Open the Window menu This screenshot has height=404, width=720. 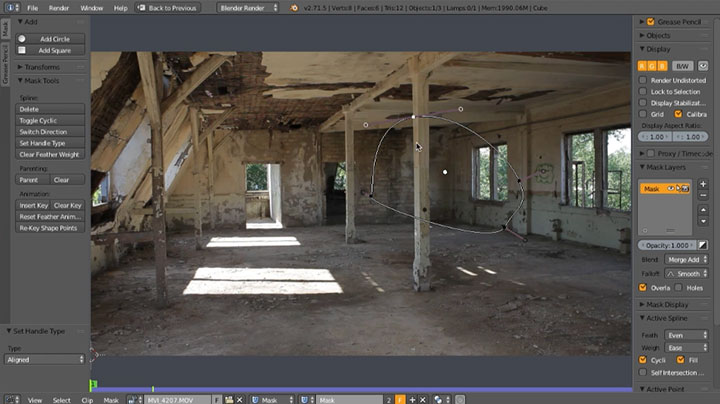tap(91, 8)
